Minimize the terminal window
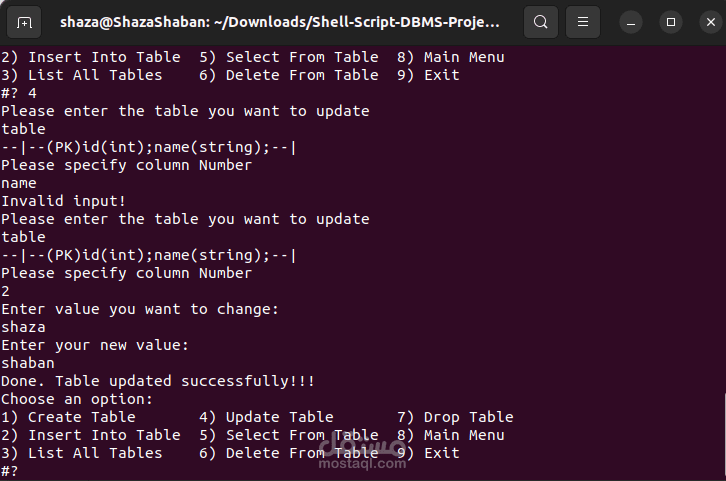This screenshot has height=481, width=726. pyautogui.click(x=631, y=21)
